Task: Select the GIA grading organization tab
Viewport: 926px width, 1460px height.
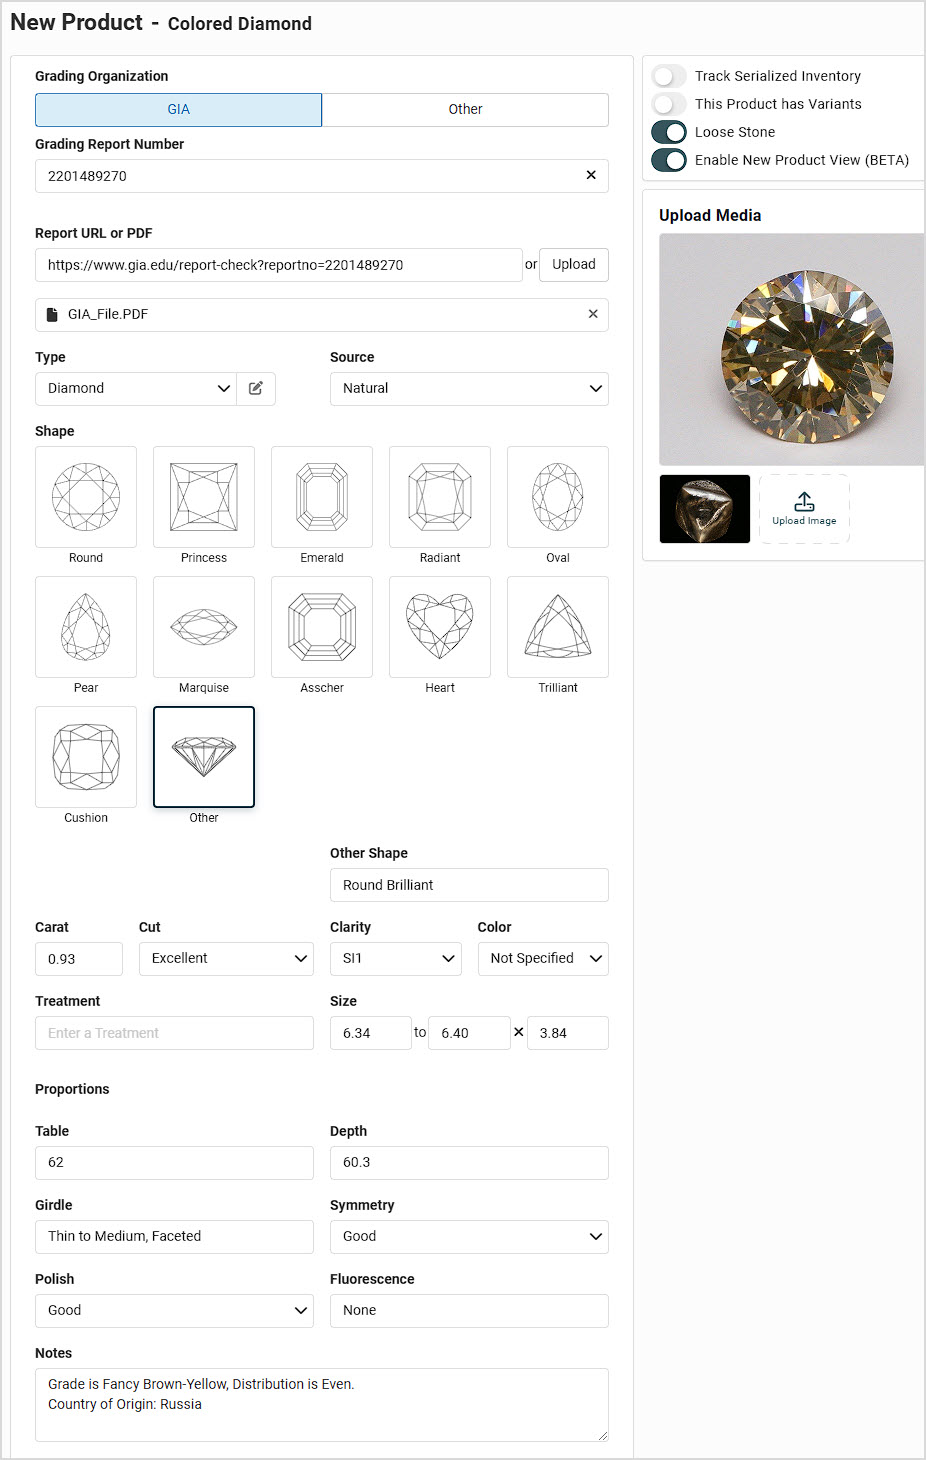Action: 178,110
